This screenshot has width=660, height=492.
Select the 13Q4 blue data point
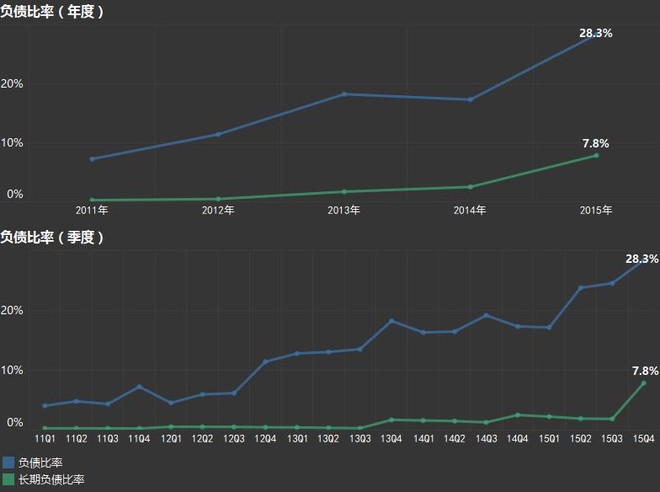tap(391, 321)
